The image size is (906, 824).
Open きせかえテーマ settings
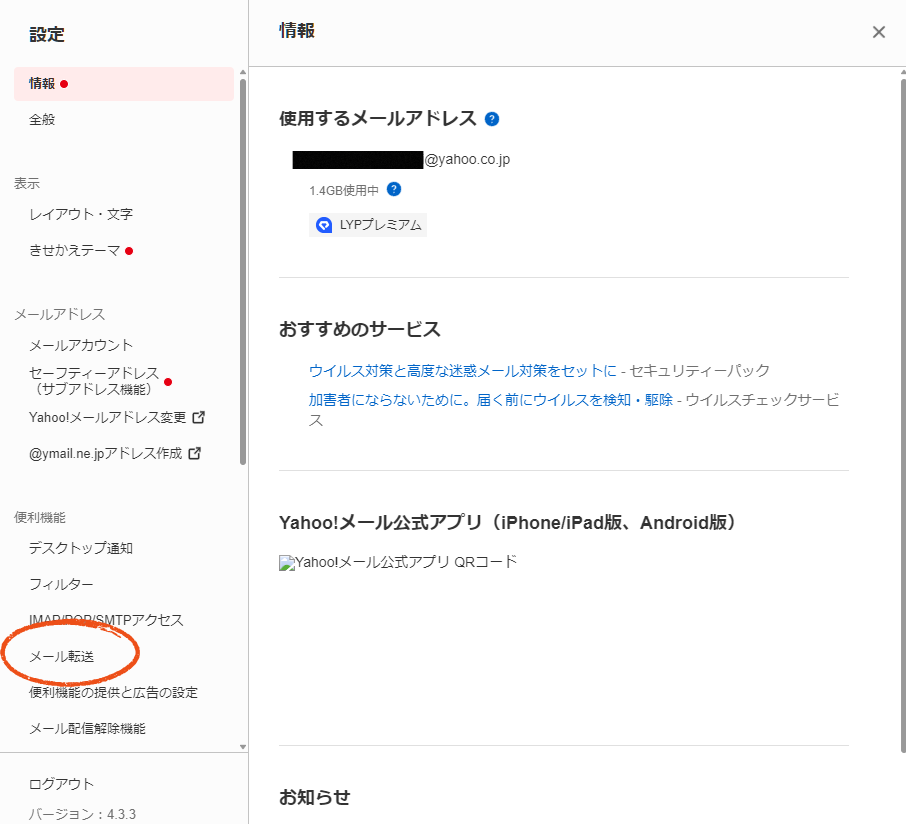74,250
